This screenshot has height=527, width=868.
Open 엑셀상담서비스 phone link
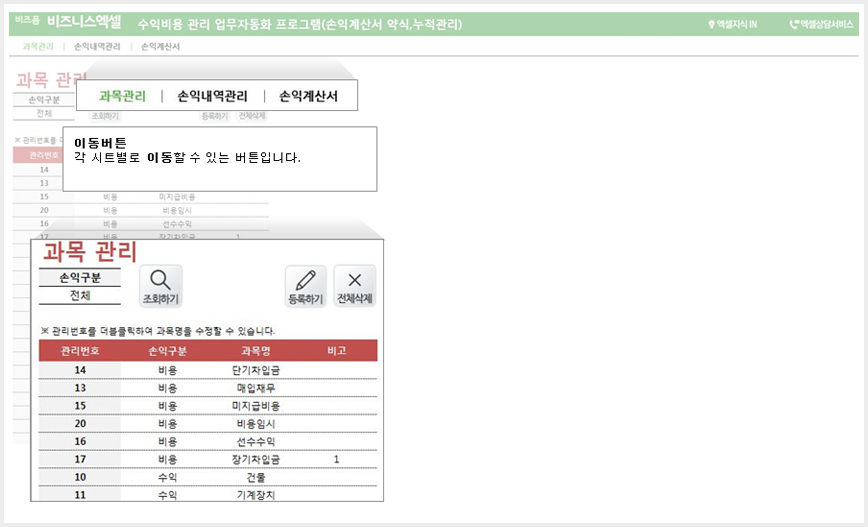point(822,24)
